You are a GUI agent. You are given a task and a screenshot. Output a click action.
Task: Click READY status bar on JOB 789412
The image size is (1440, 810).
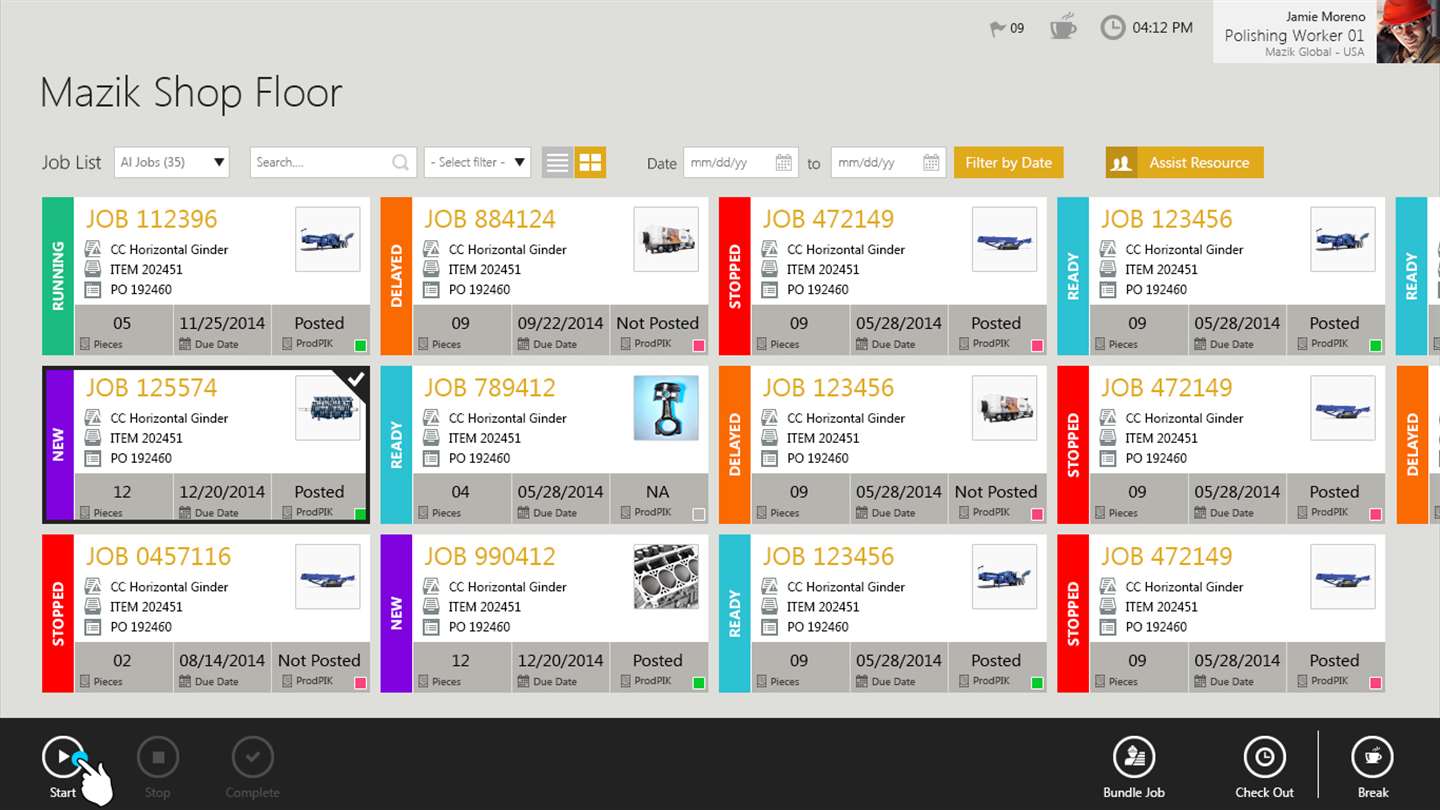coord(396,445)
